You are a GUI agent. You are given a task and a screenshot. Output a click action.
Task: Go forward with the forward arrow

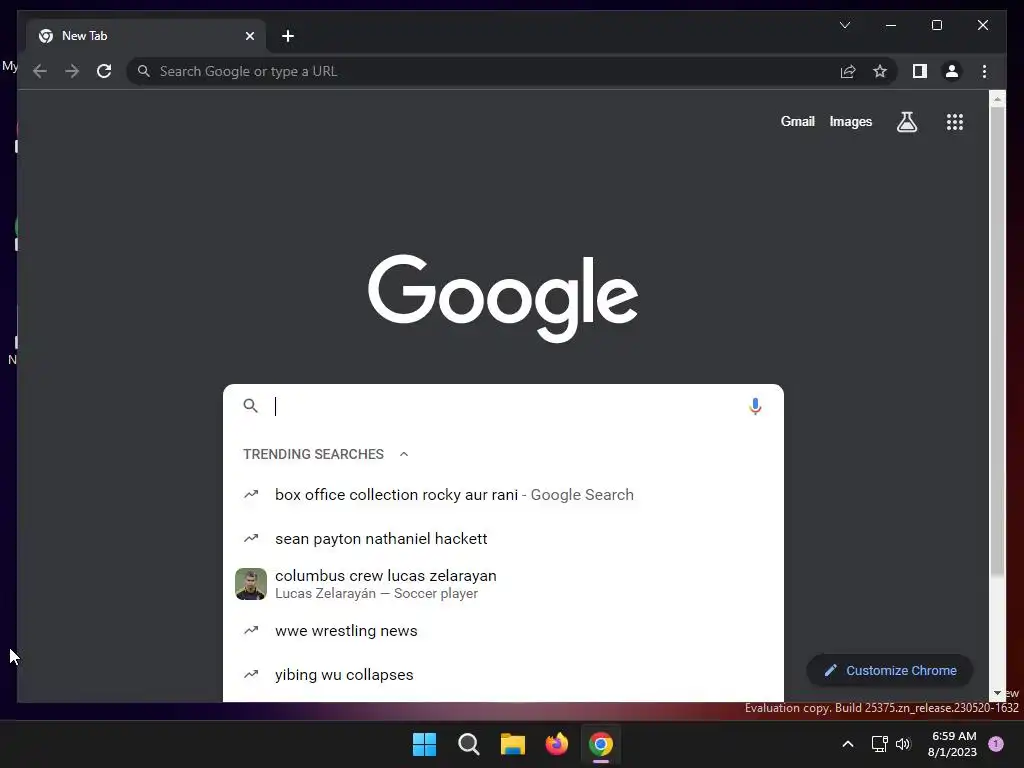click(x=72, y=71)
